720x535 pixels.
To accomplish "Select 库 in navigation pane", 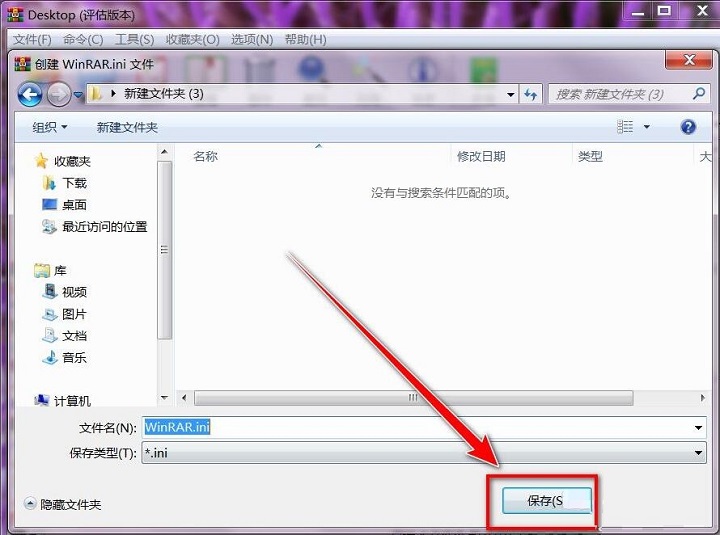I will click(x=60, y=271).
